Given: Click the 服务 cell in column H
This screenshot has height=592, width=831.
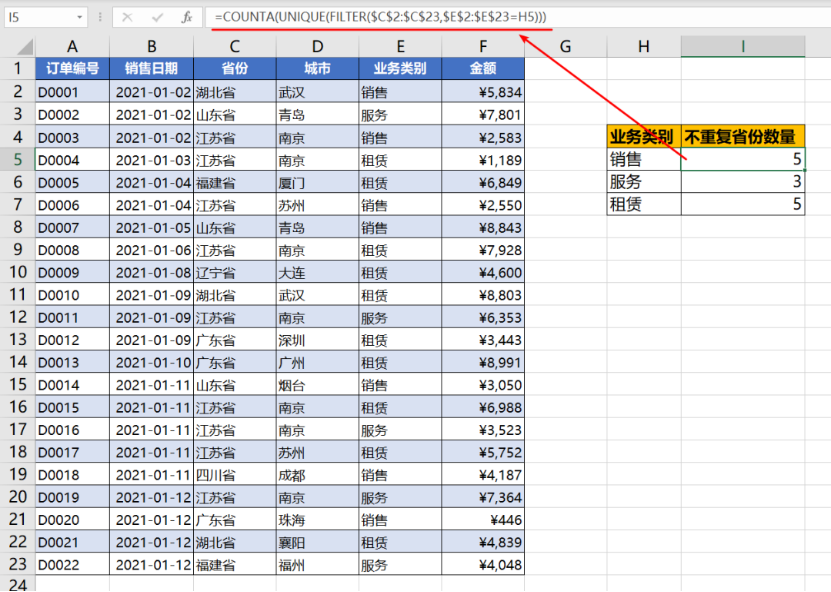Looking at the screenshot, I should pyautogui.click(x=643, y=182).
